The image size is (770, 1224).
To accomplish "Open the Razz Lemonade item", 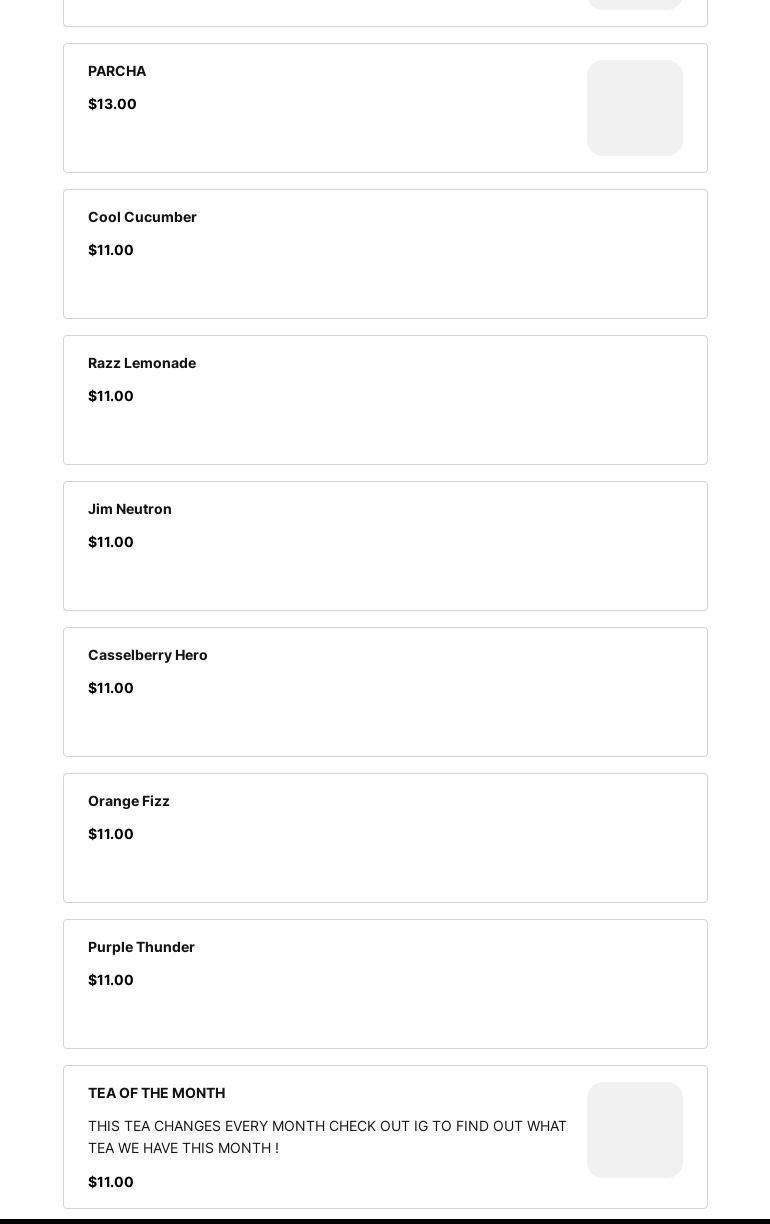I will (x=142, y=363).
